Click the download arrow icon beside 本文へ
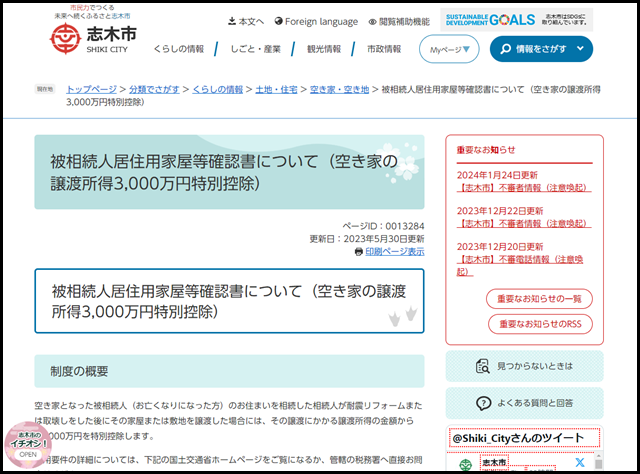 pyautogui.click(x=232, y=21)
